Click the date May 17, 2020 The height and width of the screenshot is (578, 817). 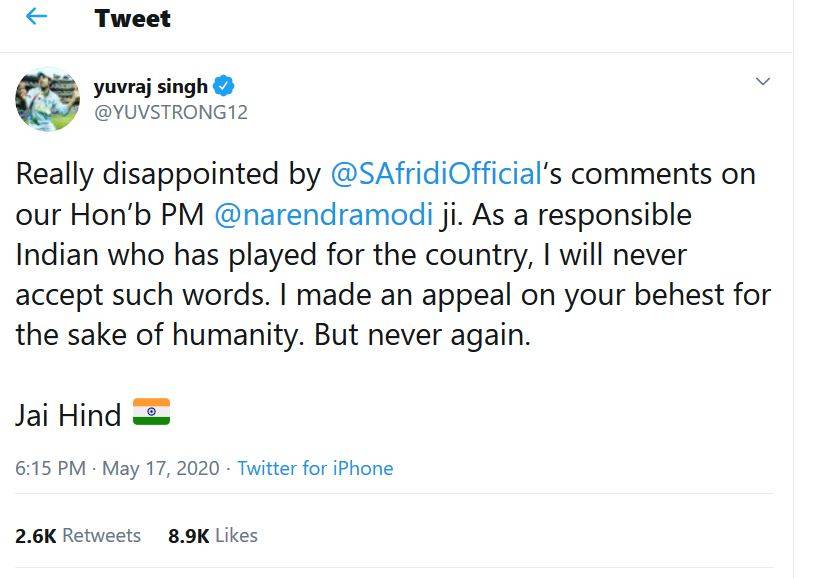pos(156,467)
